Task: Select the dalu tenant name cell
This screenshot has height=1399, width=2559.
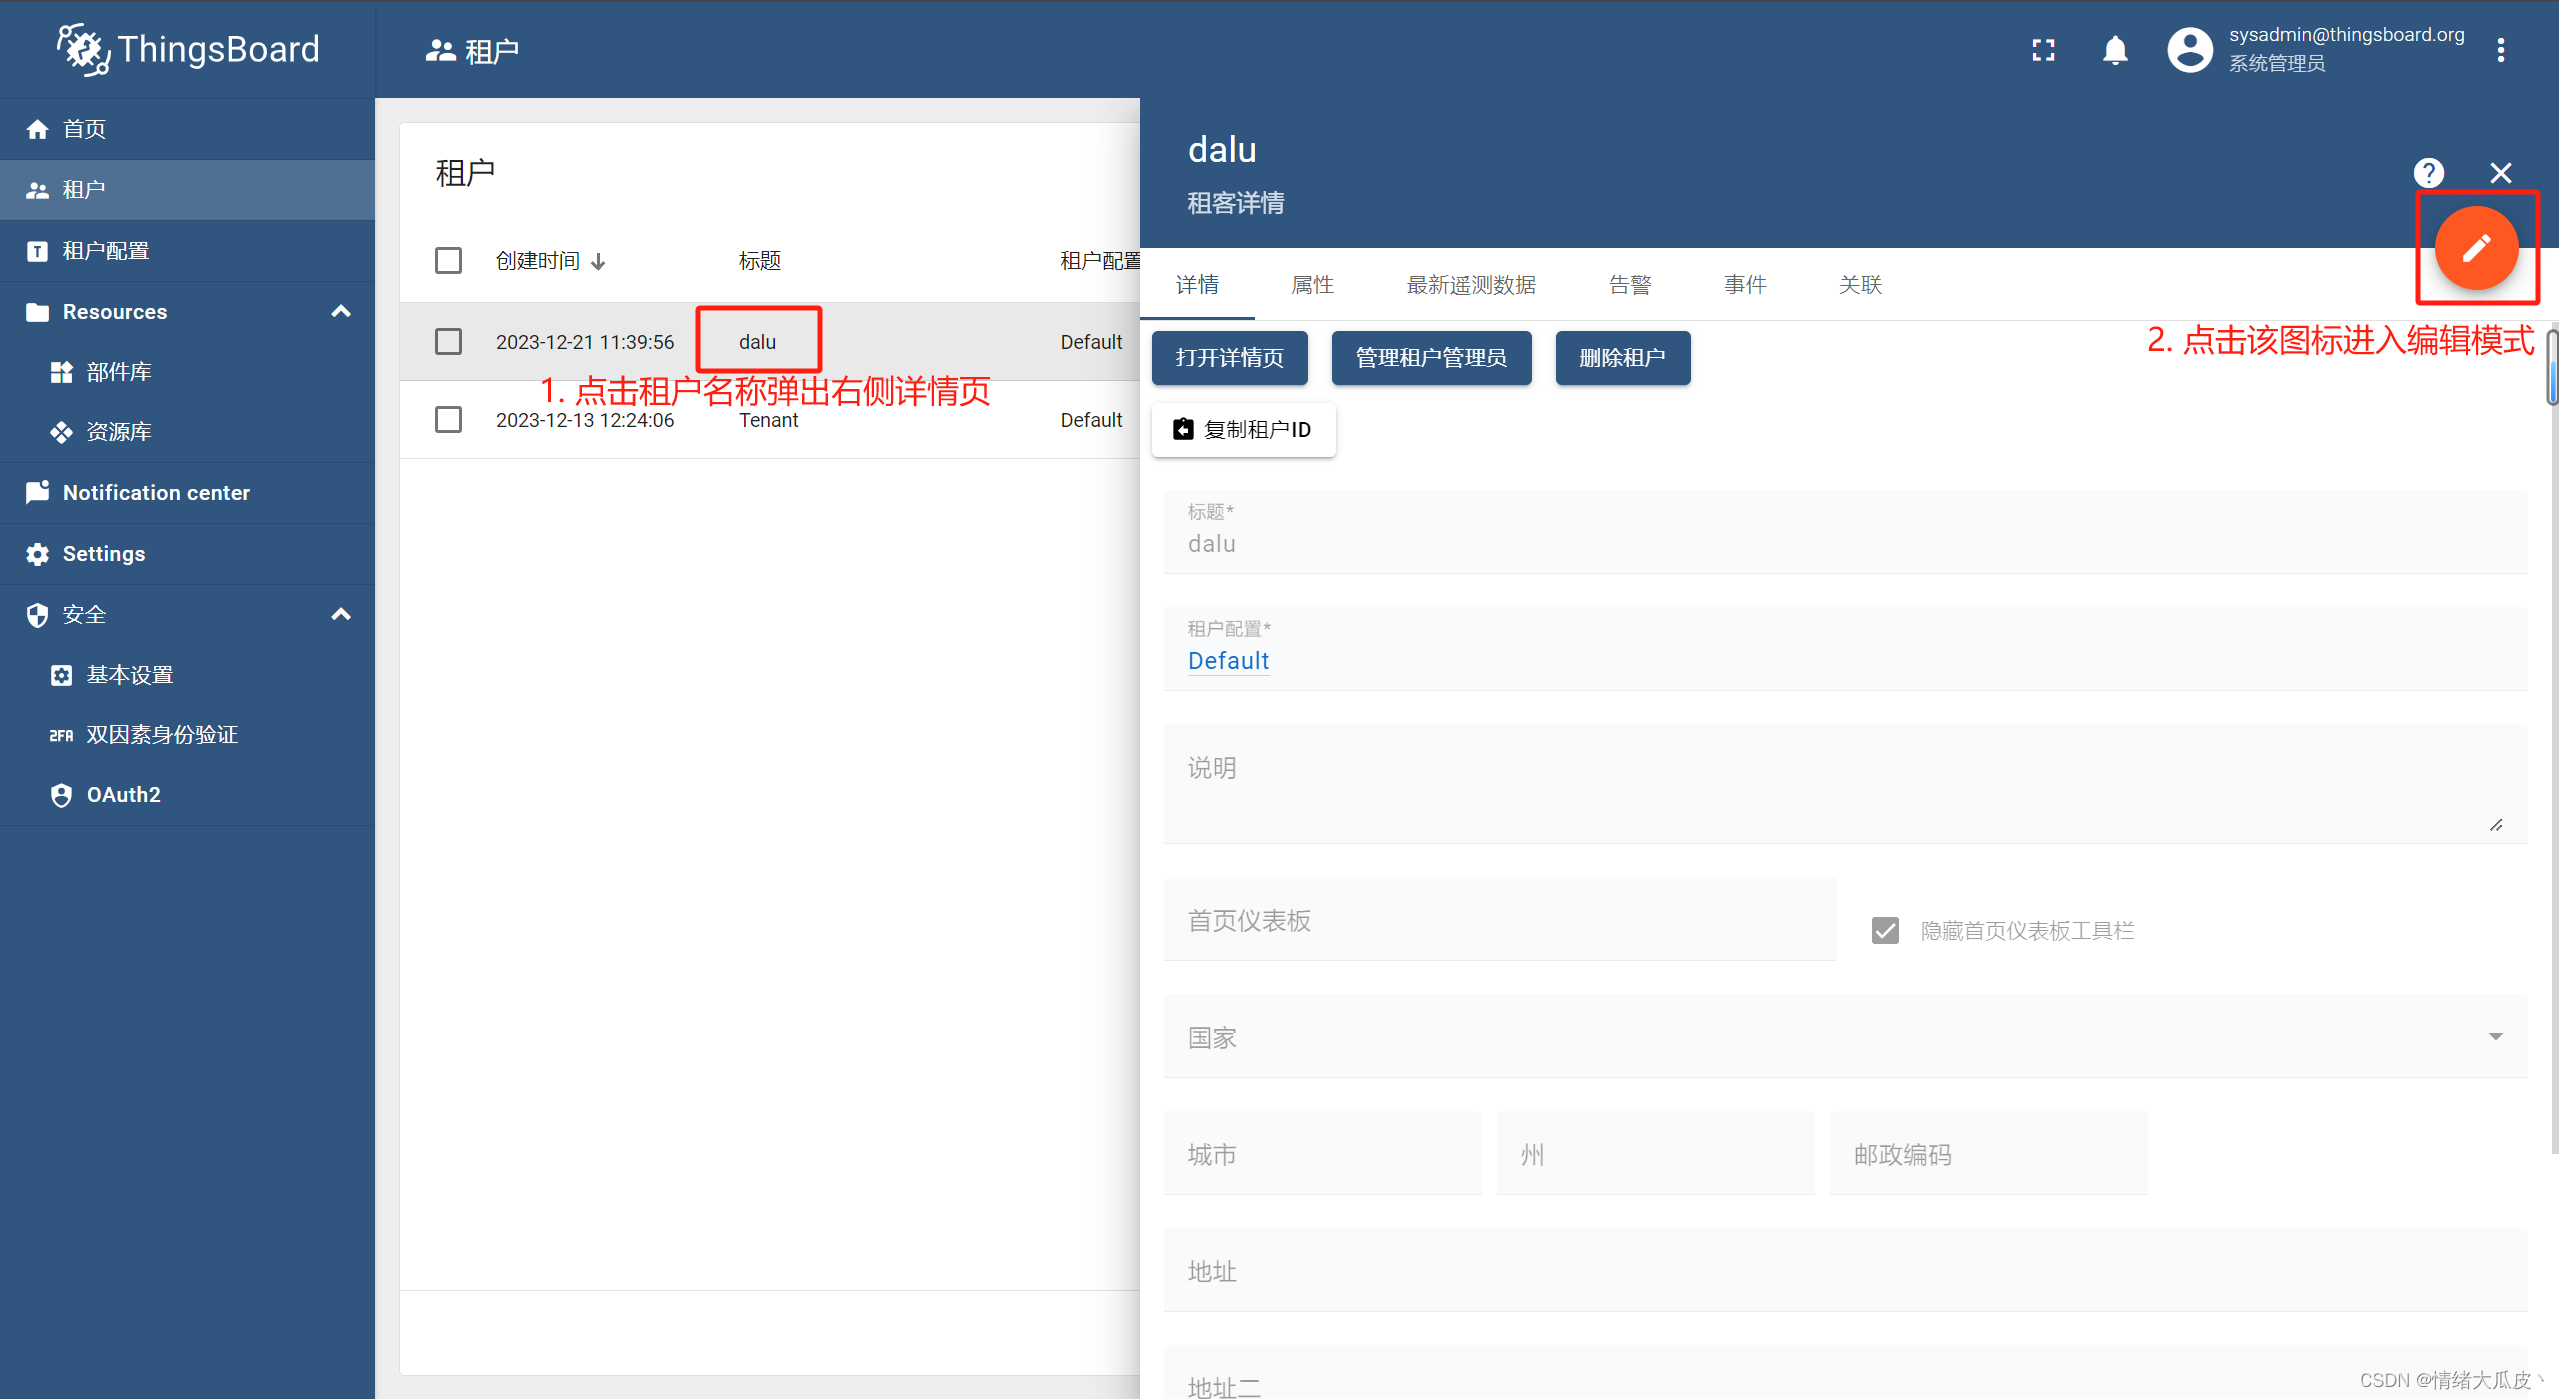Action: [x=757, y=342]
